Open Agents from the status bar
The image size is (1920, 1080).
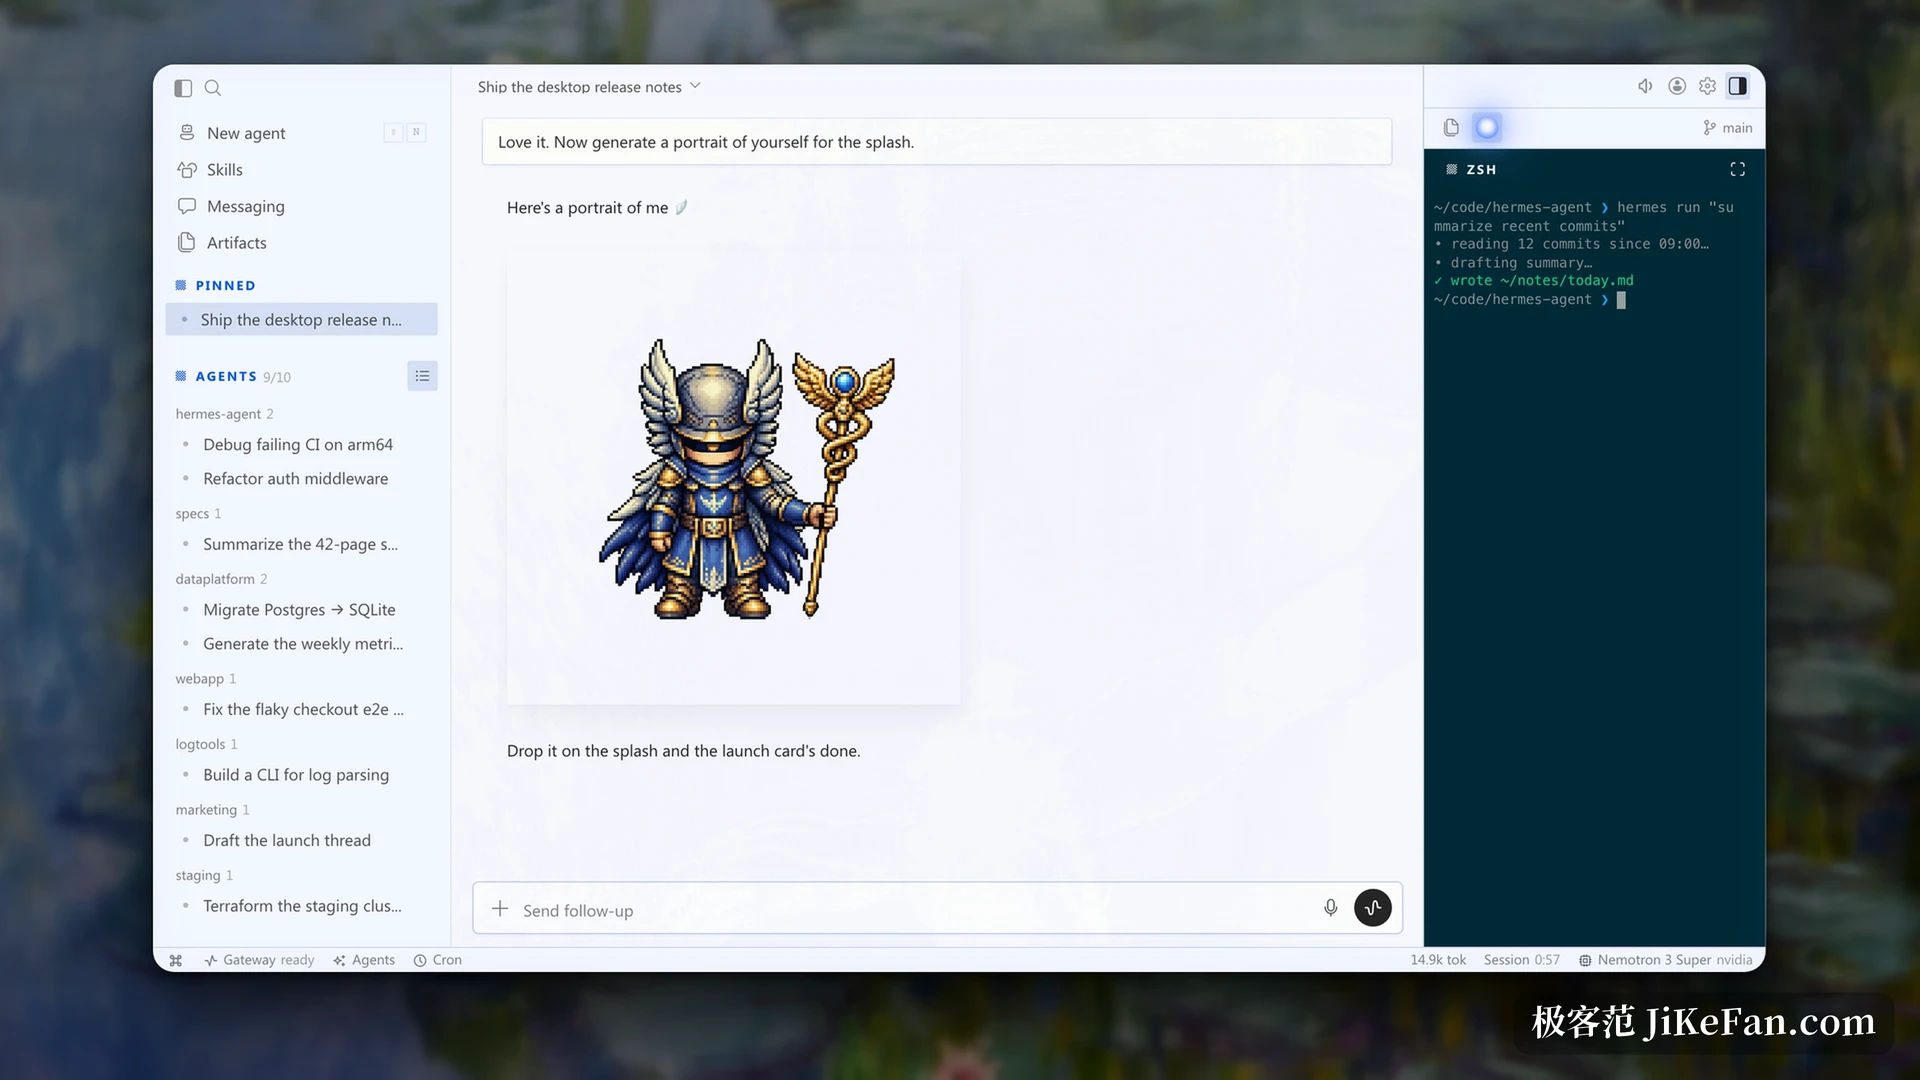pos(364,960)
